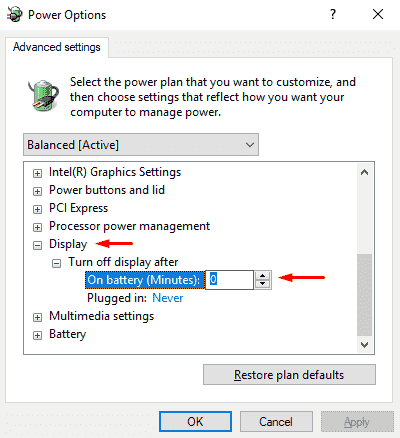Expand Processor power management node
Screen dimensions: 400x438
[37, 227]
